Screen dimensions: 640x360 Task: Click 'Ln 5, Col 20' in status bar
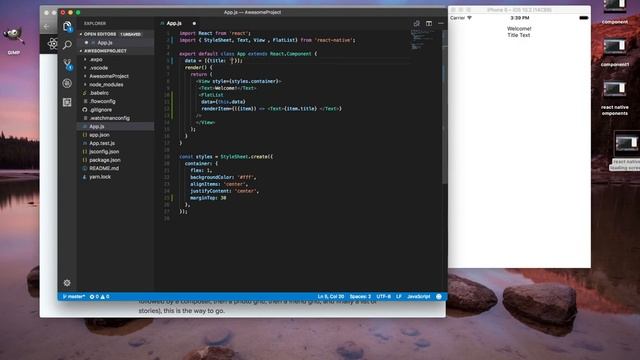coord(331,297)
